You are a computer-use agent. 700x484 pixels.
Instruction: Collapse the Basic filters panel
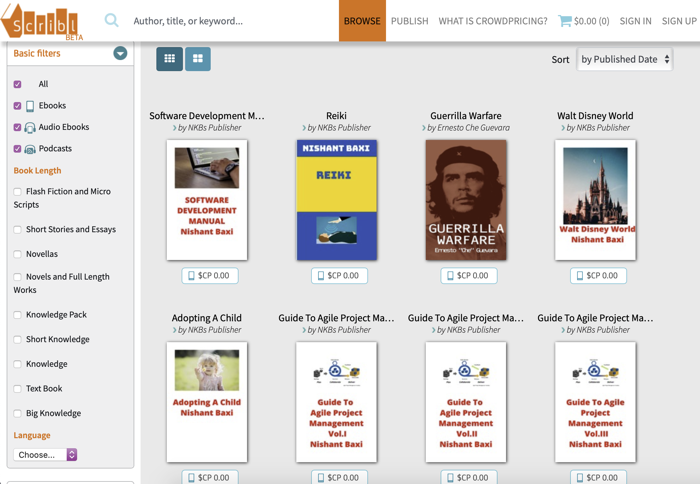point(120,53)
